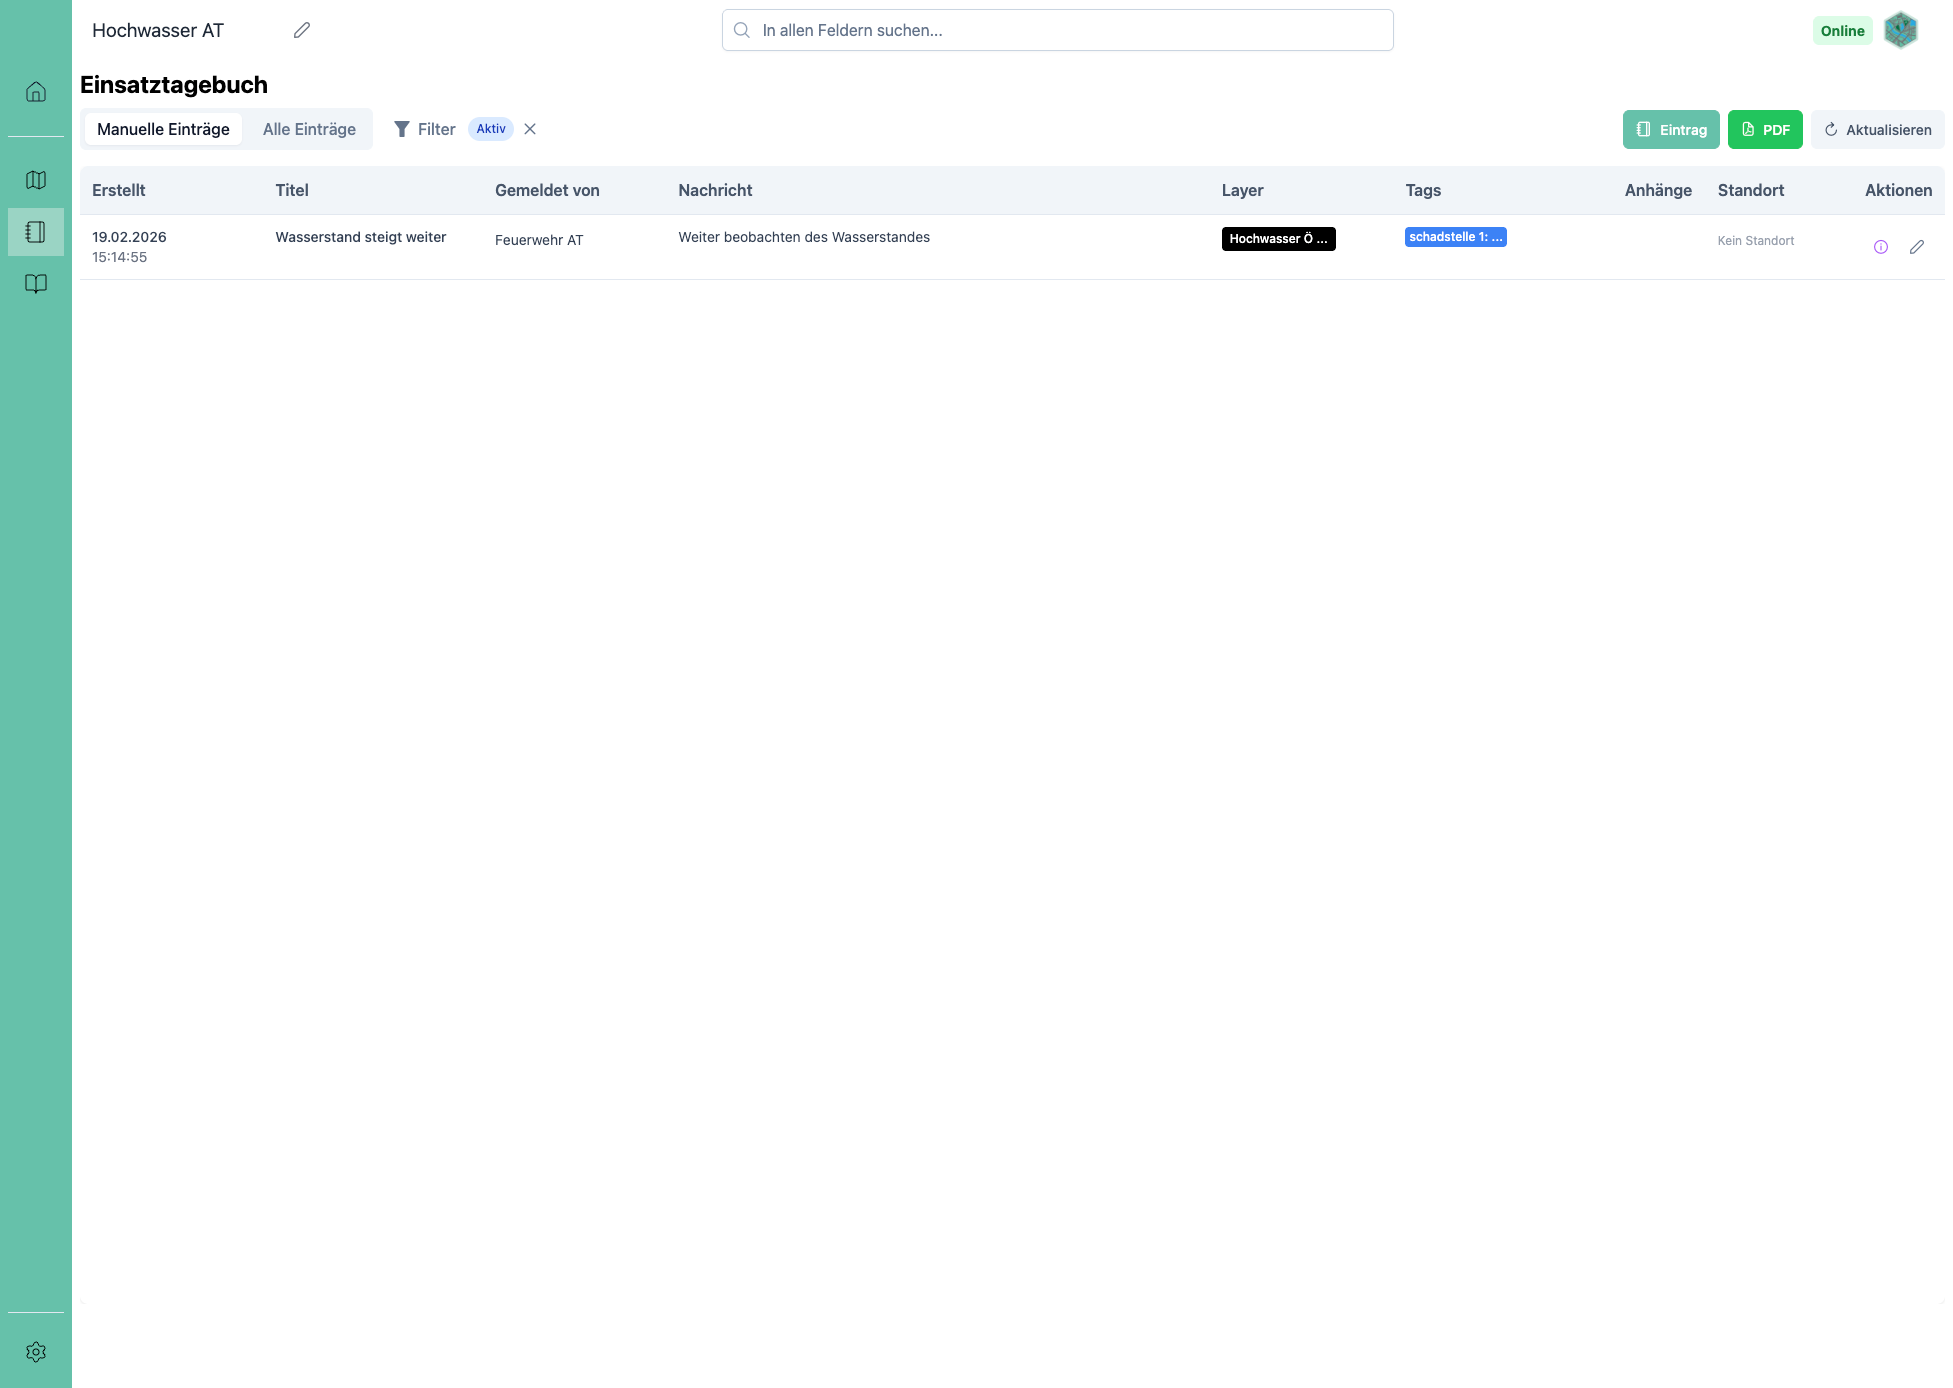Edit the Hochwasser AT name pencil icon

(302, 30)
